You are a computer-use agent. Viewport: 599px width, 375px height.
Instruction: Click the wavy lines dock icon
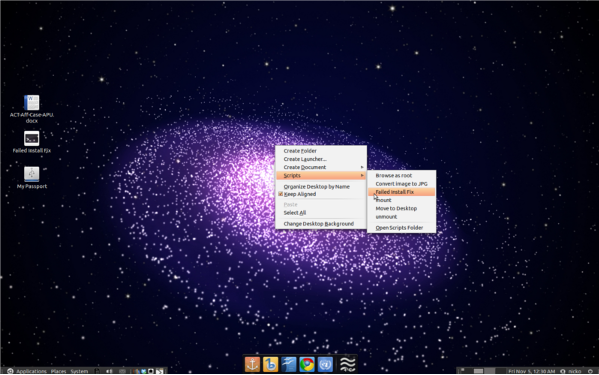[x=348, y=364]
